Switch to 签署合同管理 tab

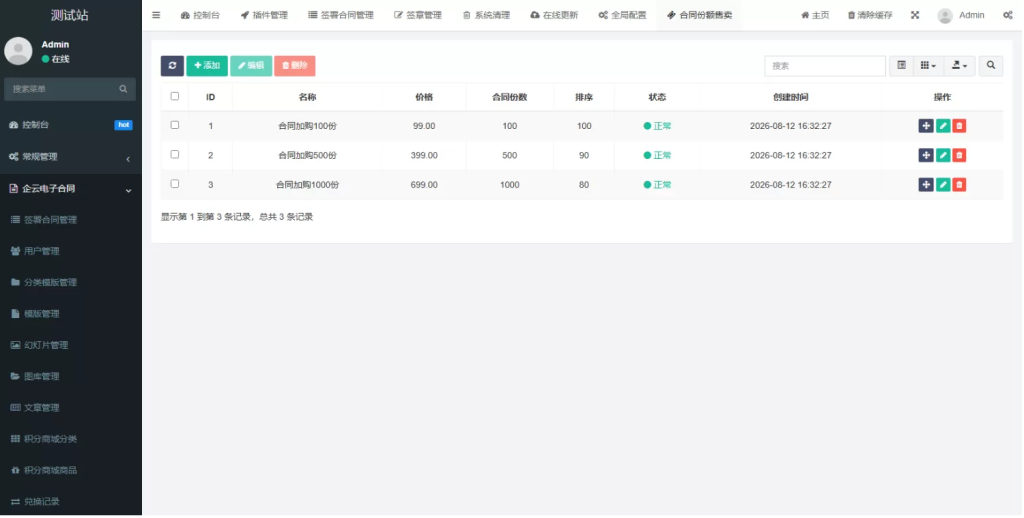[x=341, y=15]
